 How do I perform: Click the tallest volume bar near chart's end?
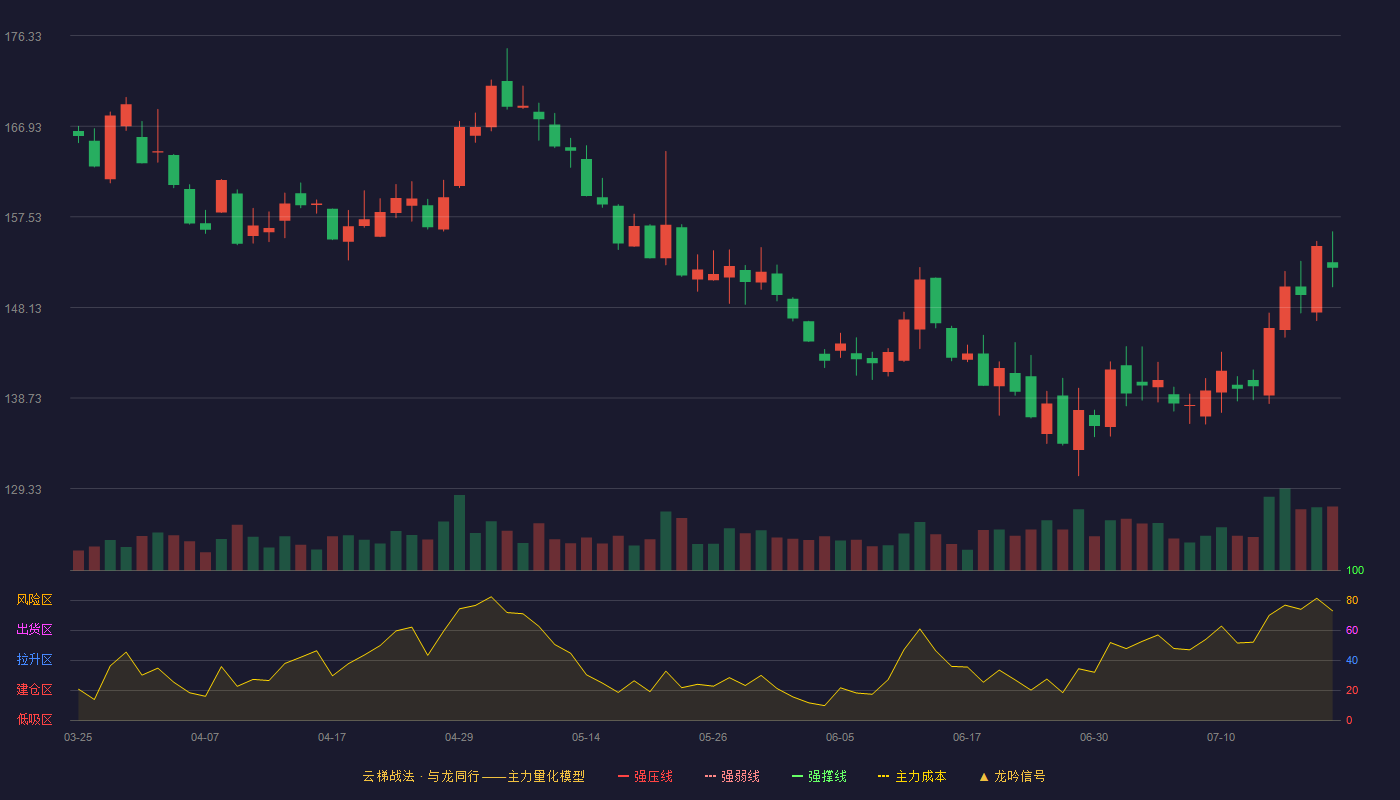coord(1285,529)
